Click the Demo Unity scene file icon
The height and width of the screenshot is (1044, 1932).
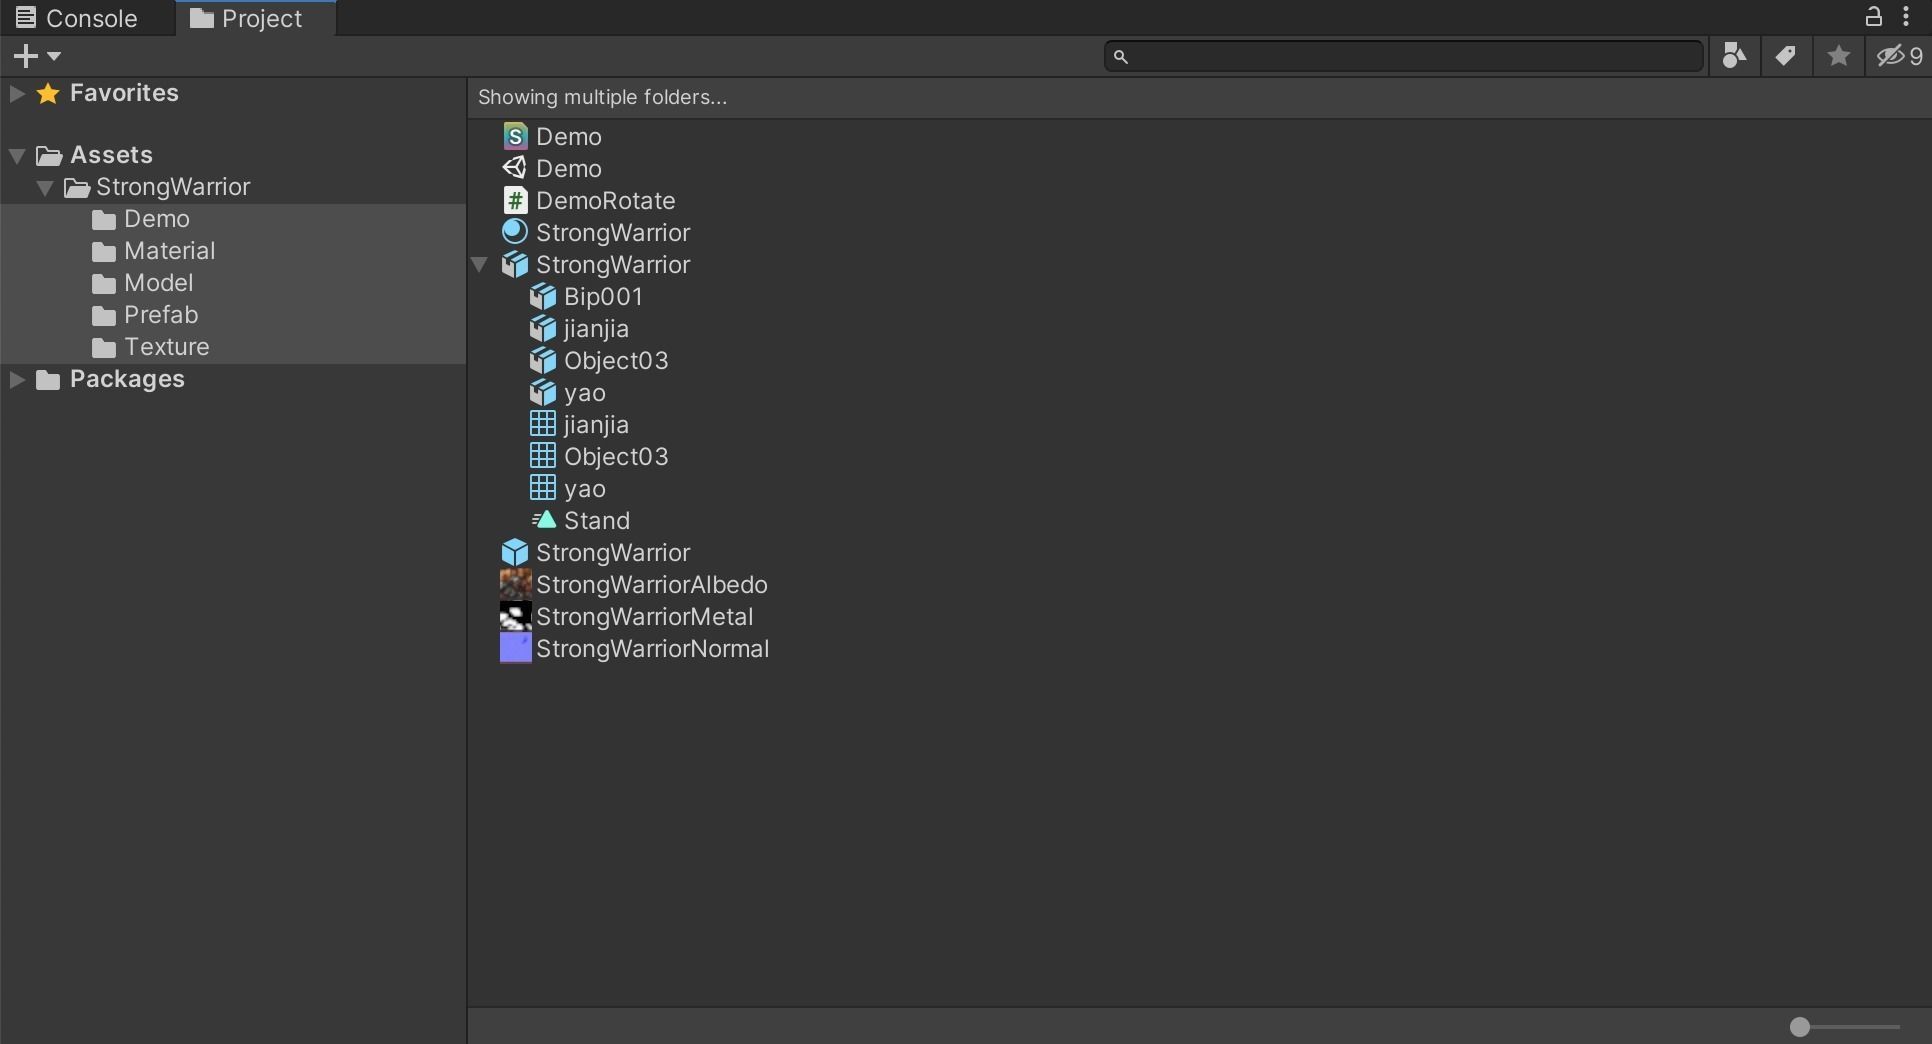tap(515, 169)
